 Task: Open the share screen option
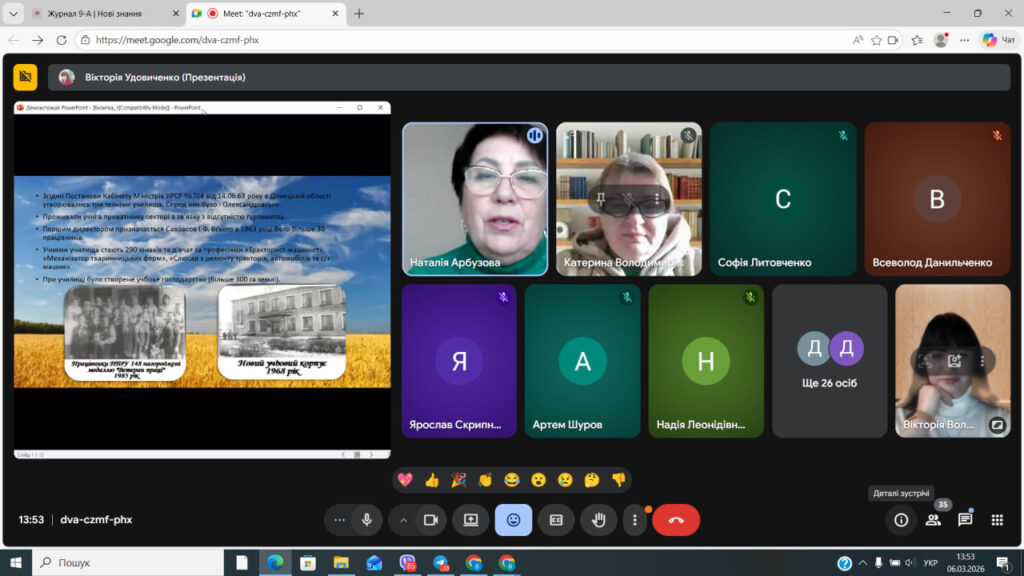click(x=470, y=520)
